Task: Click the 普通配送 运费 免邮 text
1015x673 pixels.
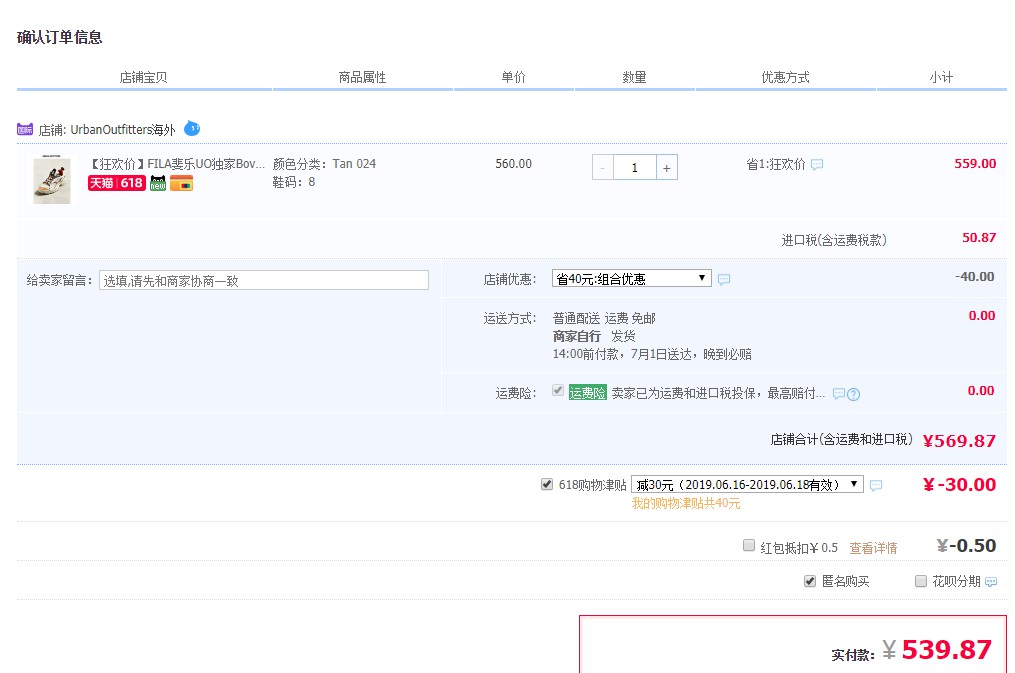Action: [x=604, y=318]
